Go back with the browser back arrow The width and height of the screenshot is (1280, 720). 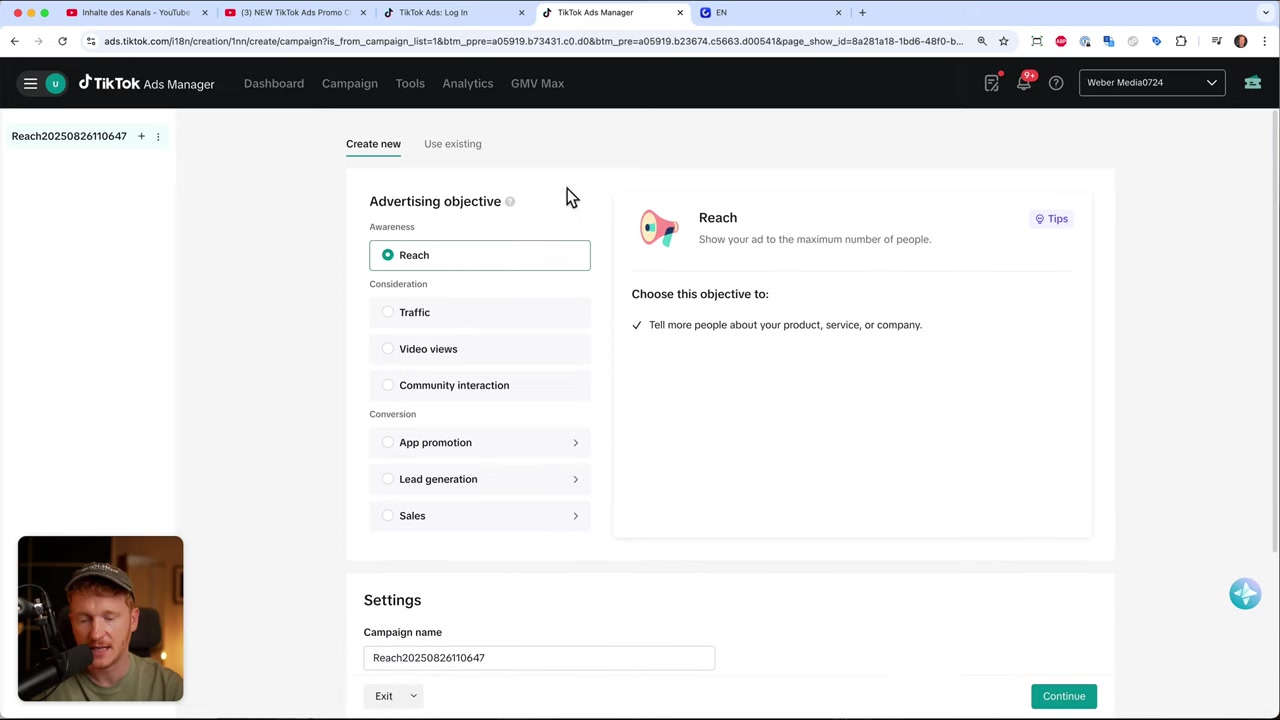pyautogui.click(x=14, y=41)
